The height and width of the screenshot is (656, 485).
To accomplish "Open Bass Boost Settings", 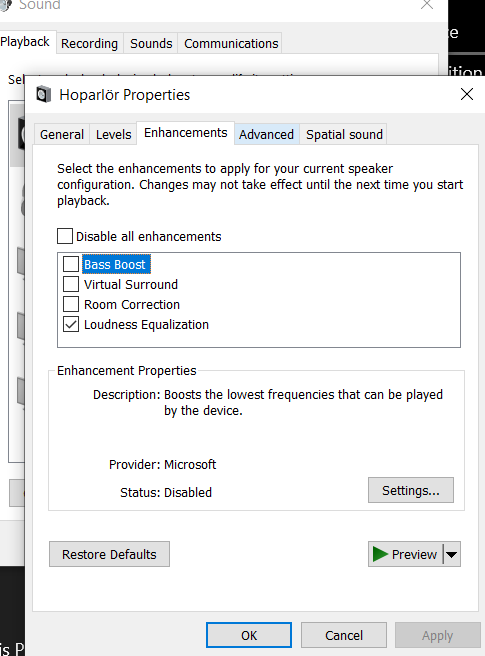I will tap(411, 490).
